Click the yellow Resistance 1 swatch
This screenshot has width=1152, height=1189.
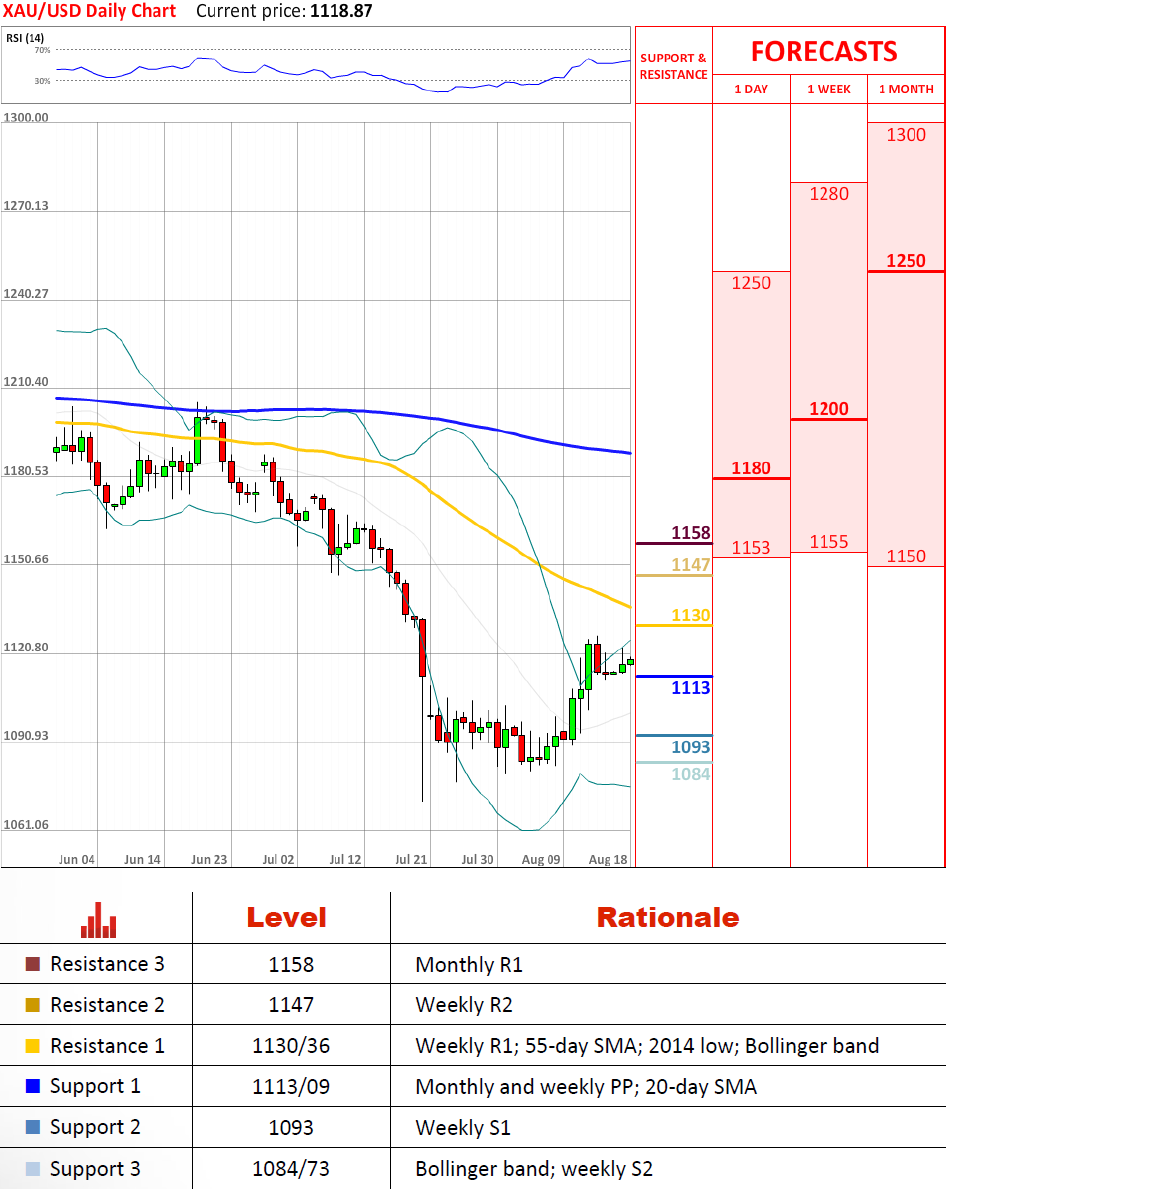(33, 1046)
